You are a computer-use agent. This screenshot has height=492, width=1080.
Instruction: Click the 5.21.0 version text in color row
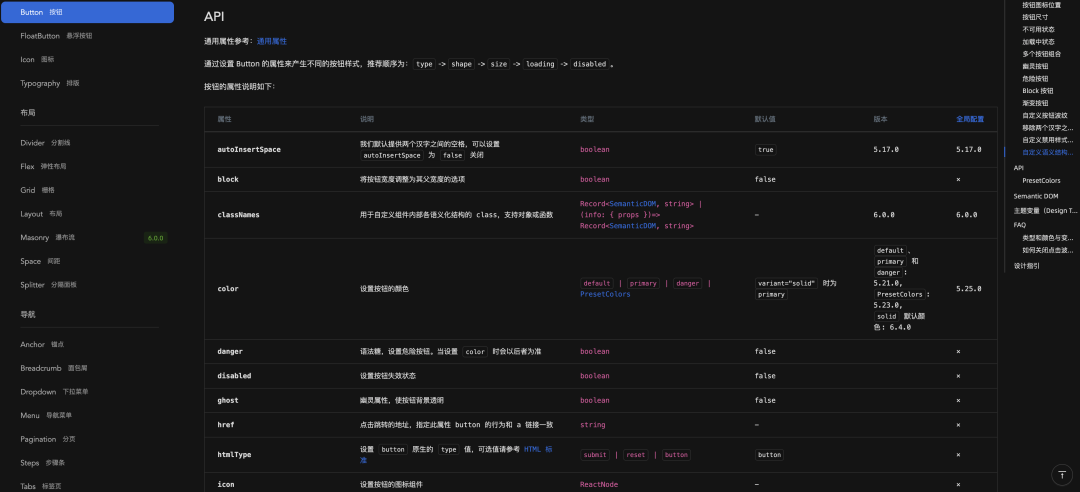[x=889, y=283]
